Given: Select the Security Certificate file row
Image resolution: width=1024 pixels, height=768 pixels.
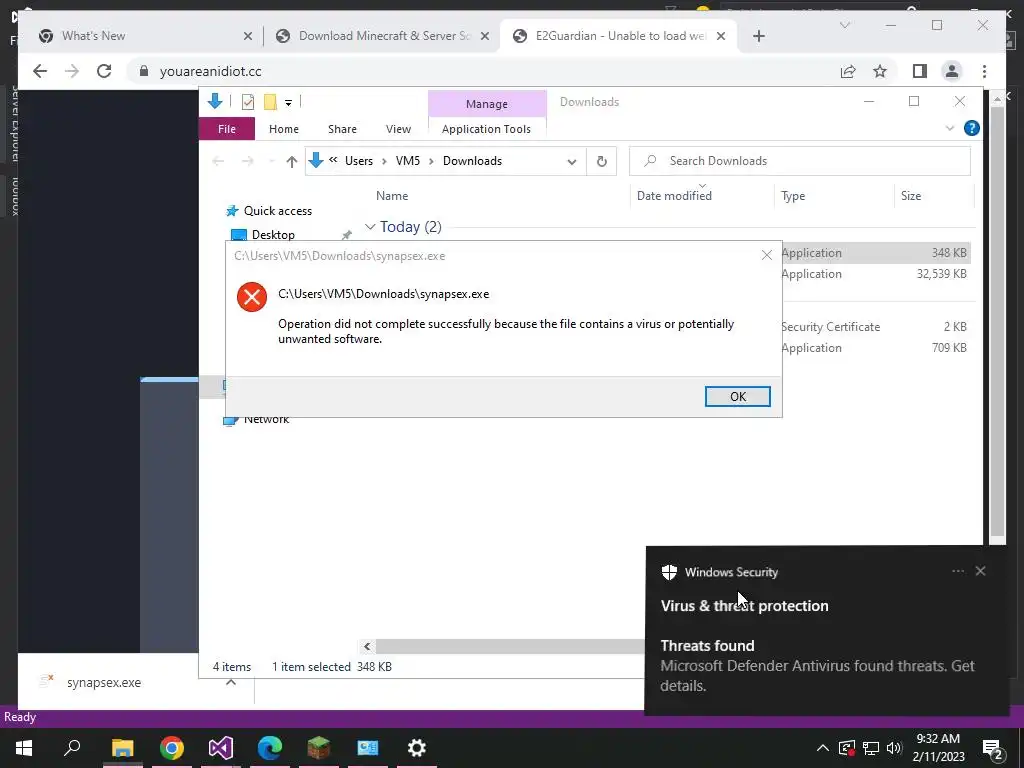Looking at the screenshot, I should (x=875, y=327).
